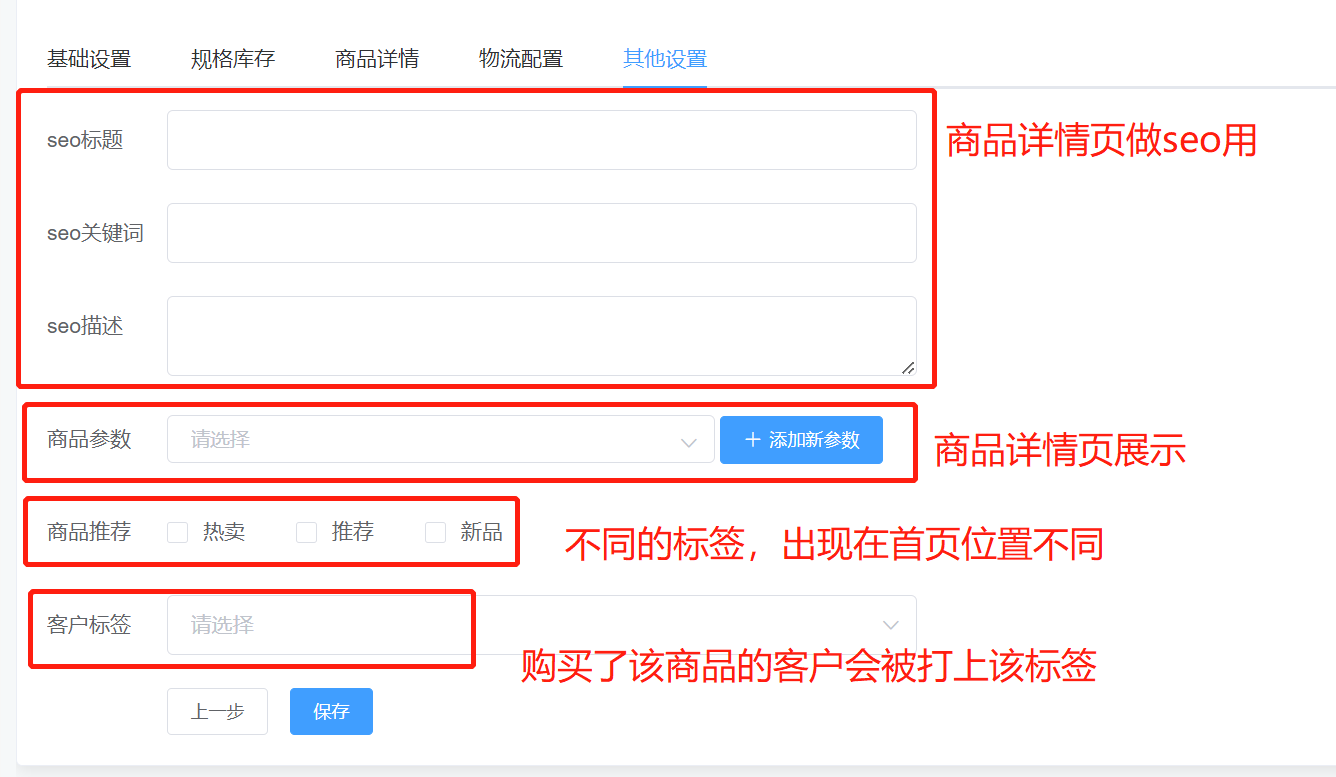Viewport: 1336px width, 777px height.
Task: Go to the 商品详情 tab
Action: (x=377, y=59)
